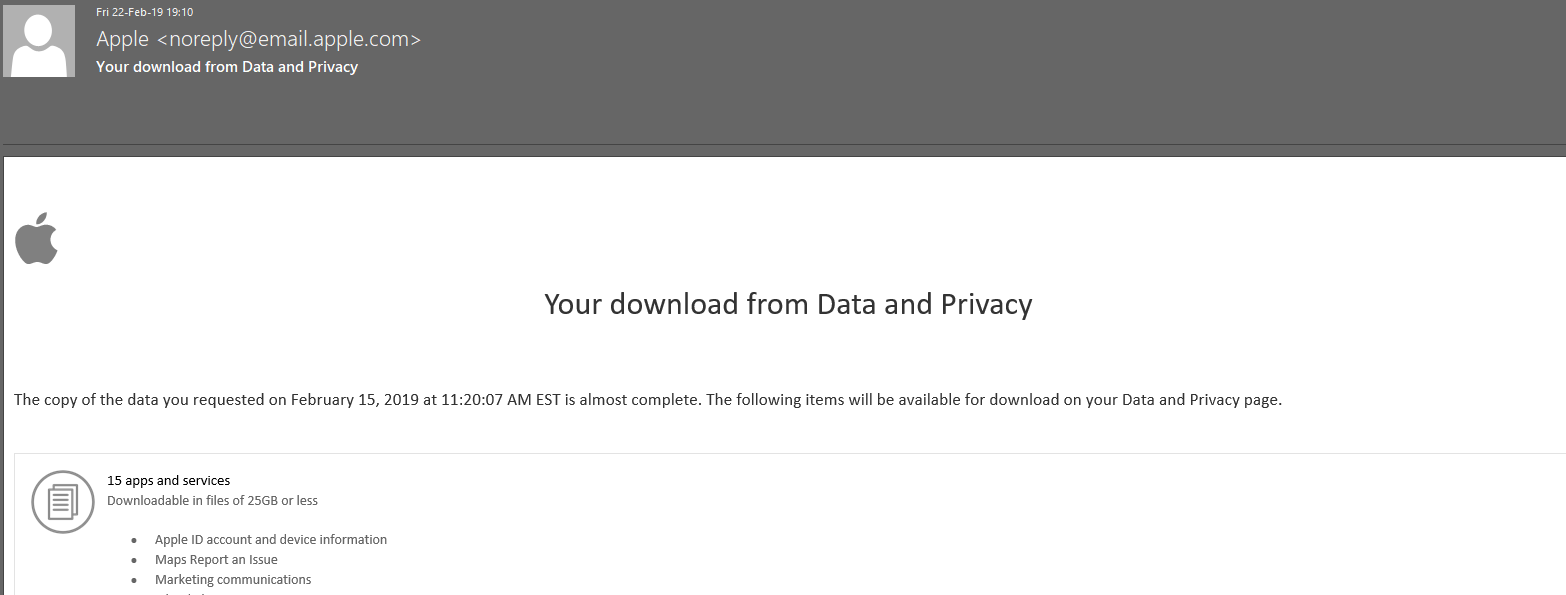Click the sender avatar placeholder picture
This screenshot has width=1566, height=595.
39,41
